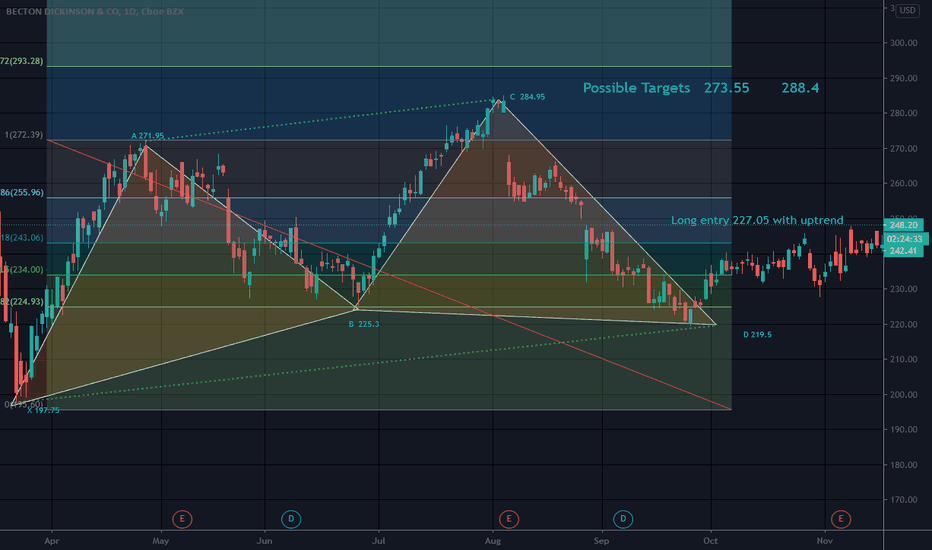
Task: Click the 170.00 price axis label
Action: 903,500
